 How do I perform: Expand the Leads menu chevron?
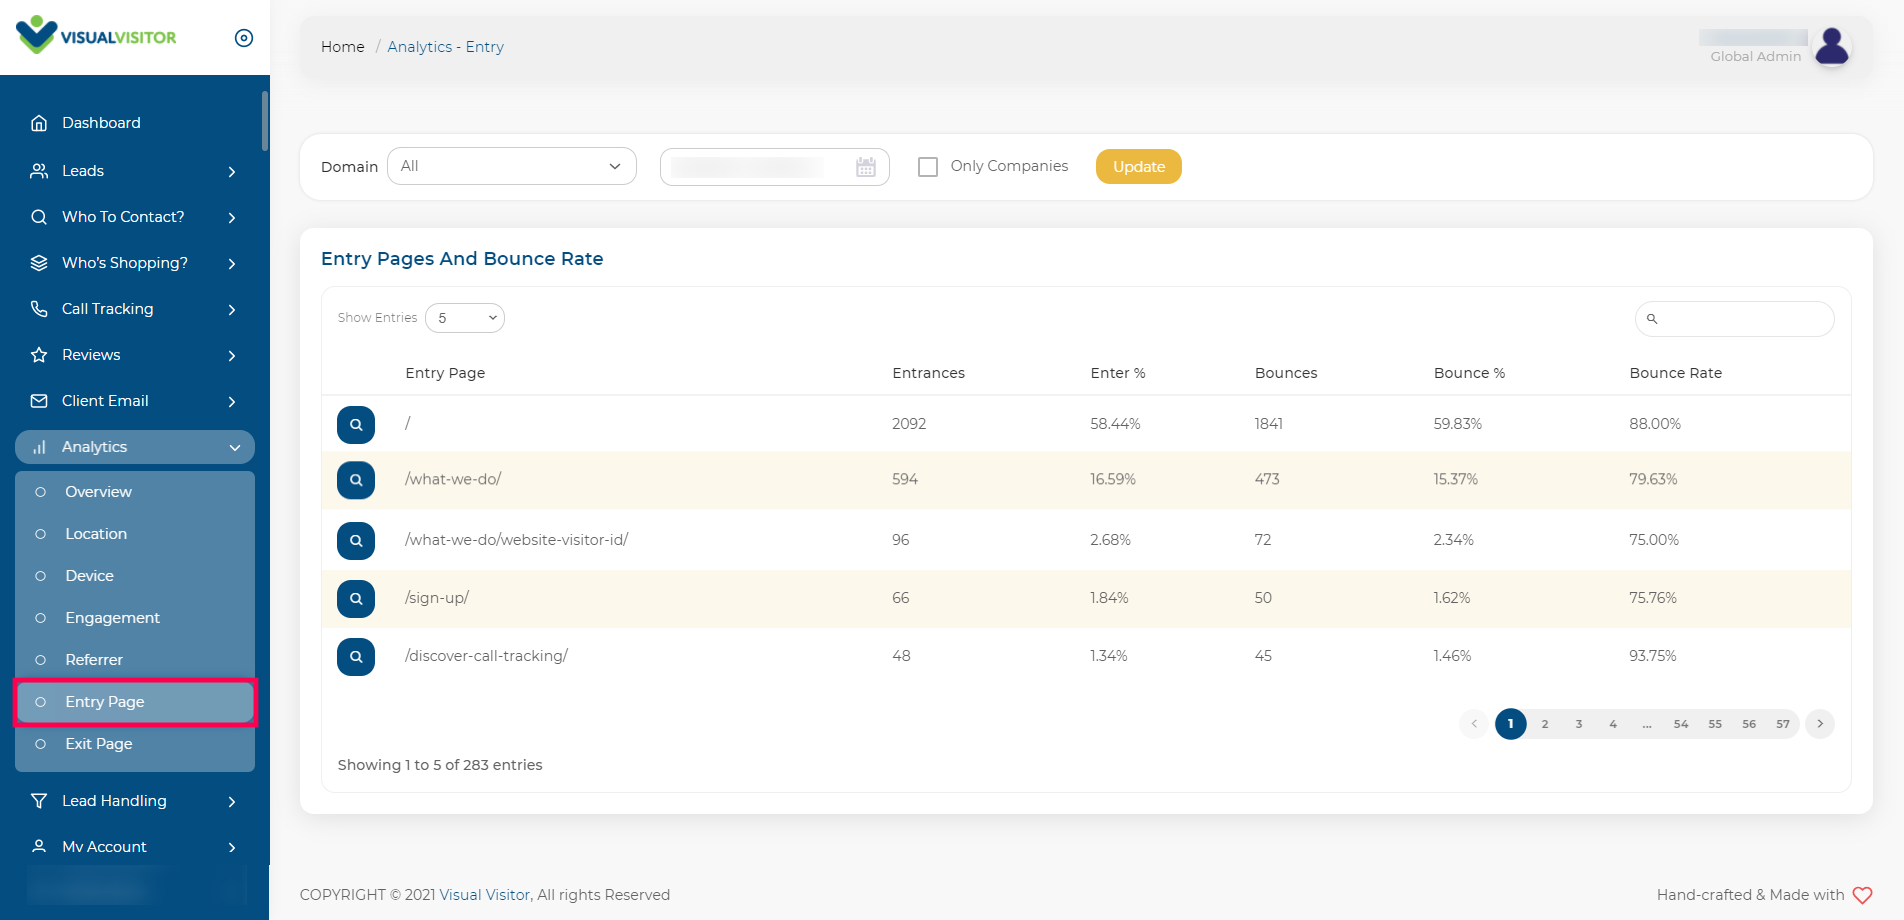tap(232, 172)
